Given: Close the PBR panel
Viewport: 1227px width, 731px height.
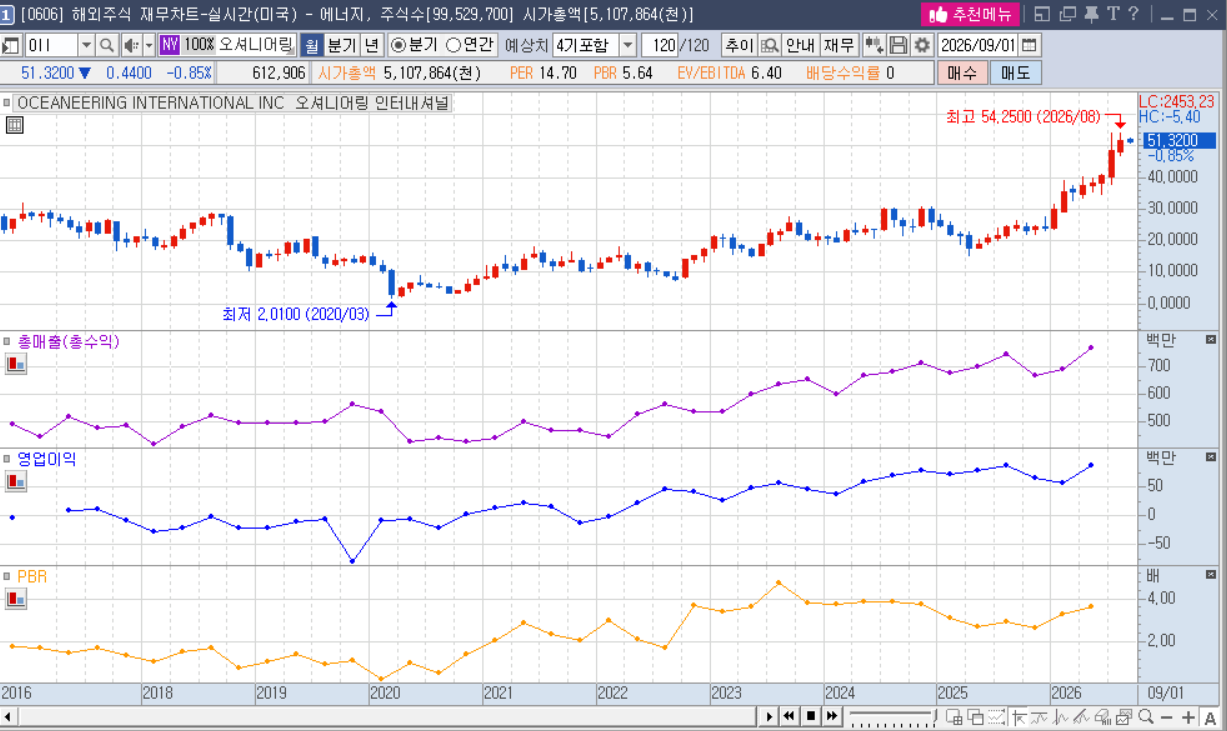Looking at the screenshot, I should coord(1211,575).
